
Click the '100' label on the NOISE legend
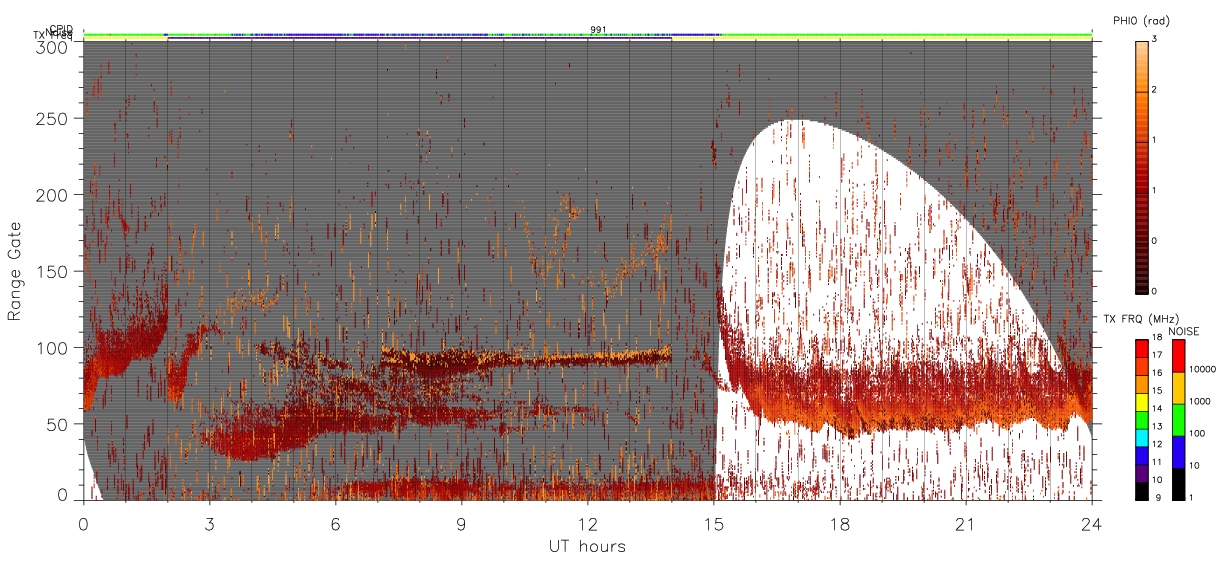[x=1198, y=433]
